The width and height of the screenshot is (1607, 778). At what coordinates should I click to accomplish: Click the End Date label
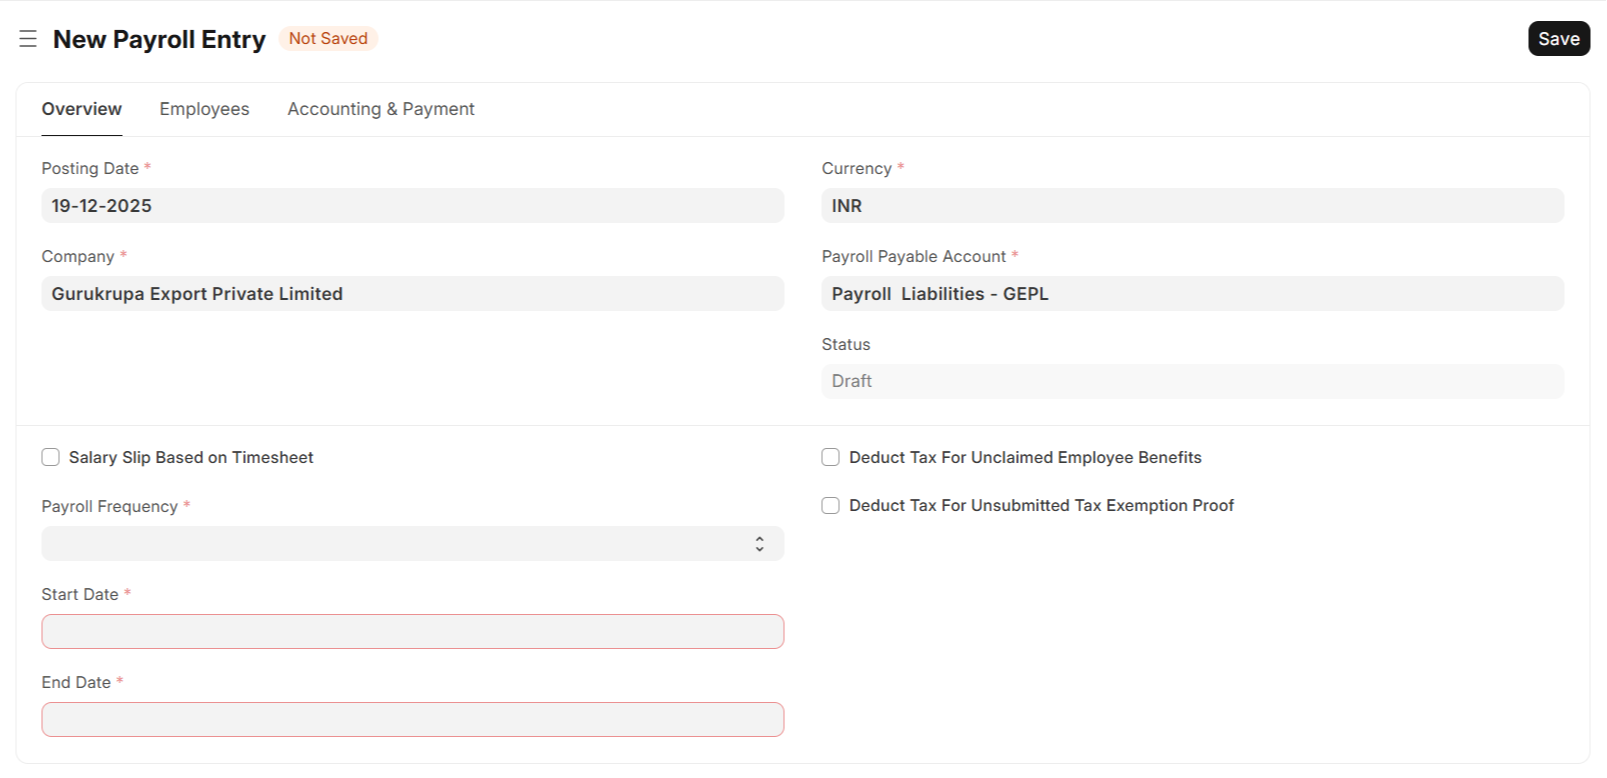(x=76, y=682)
